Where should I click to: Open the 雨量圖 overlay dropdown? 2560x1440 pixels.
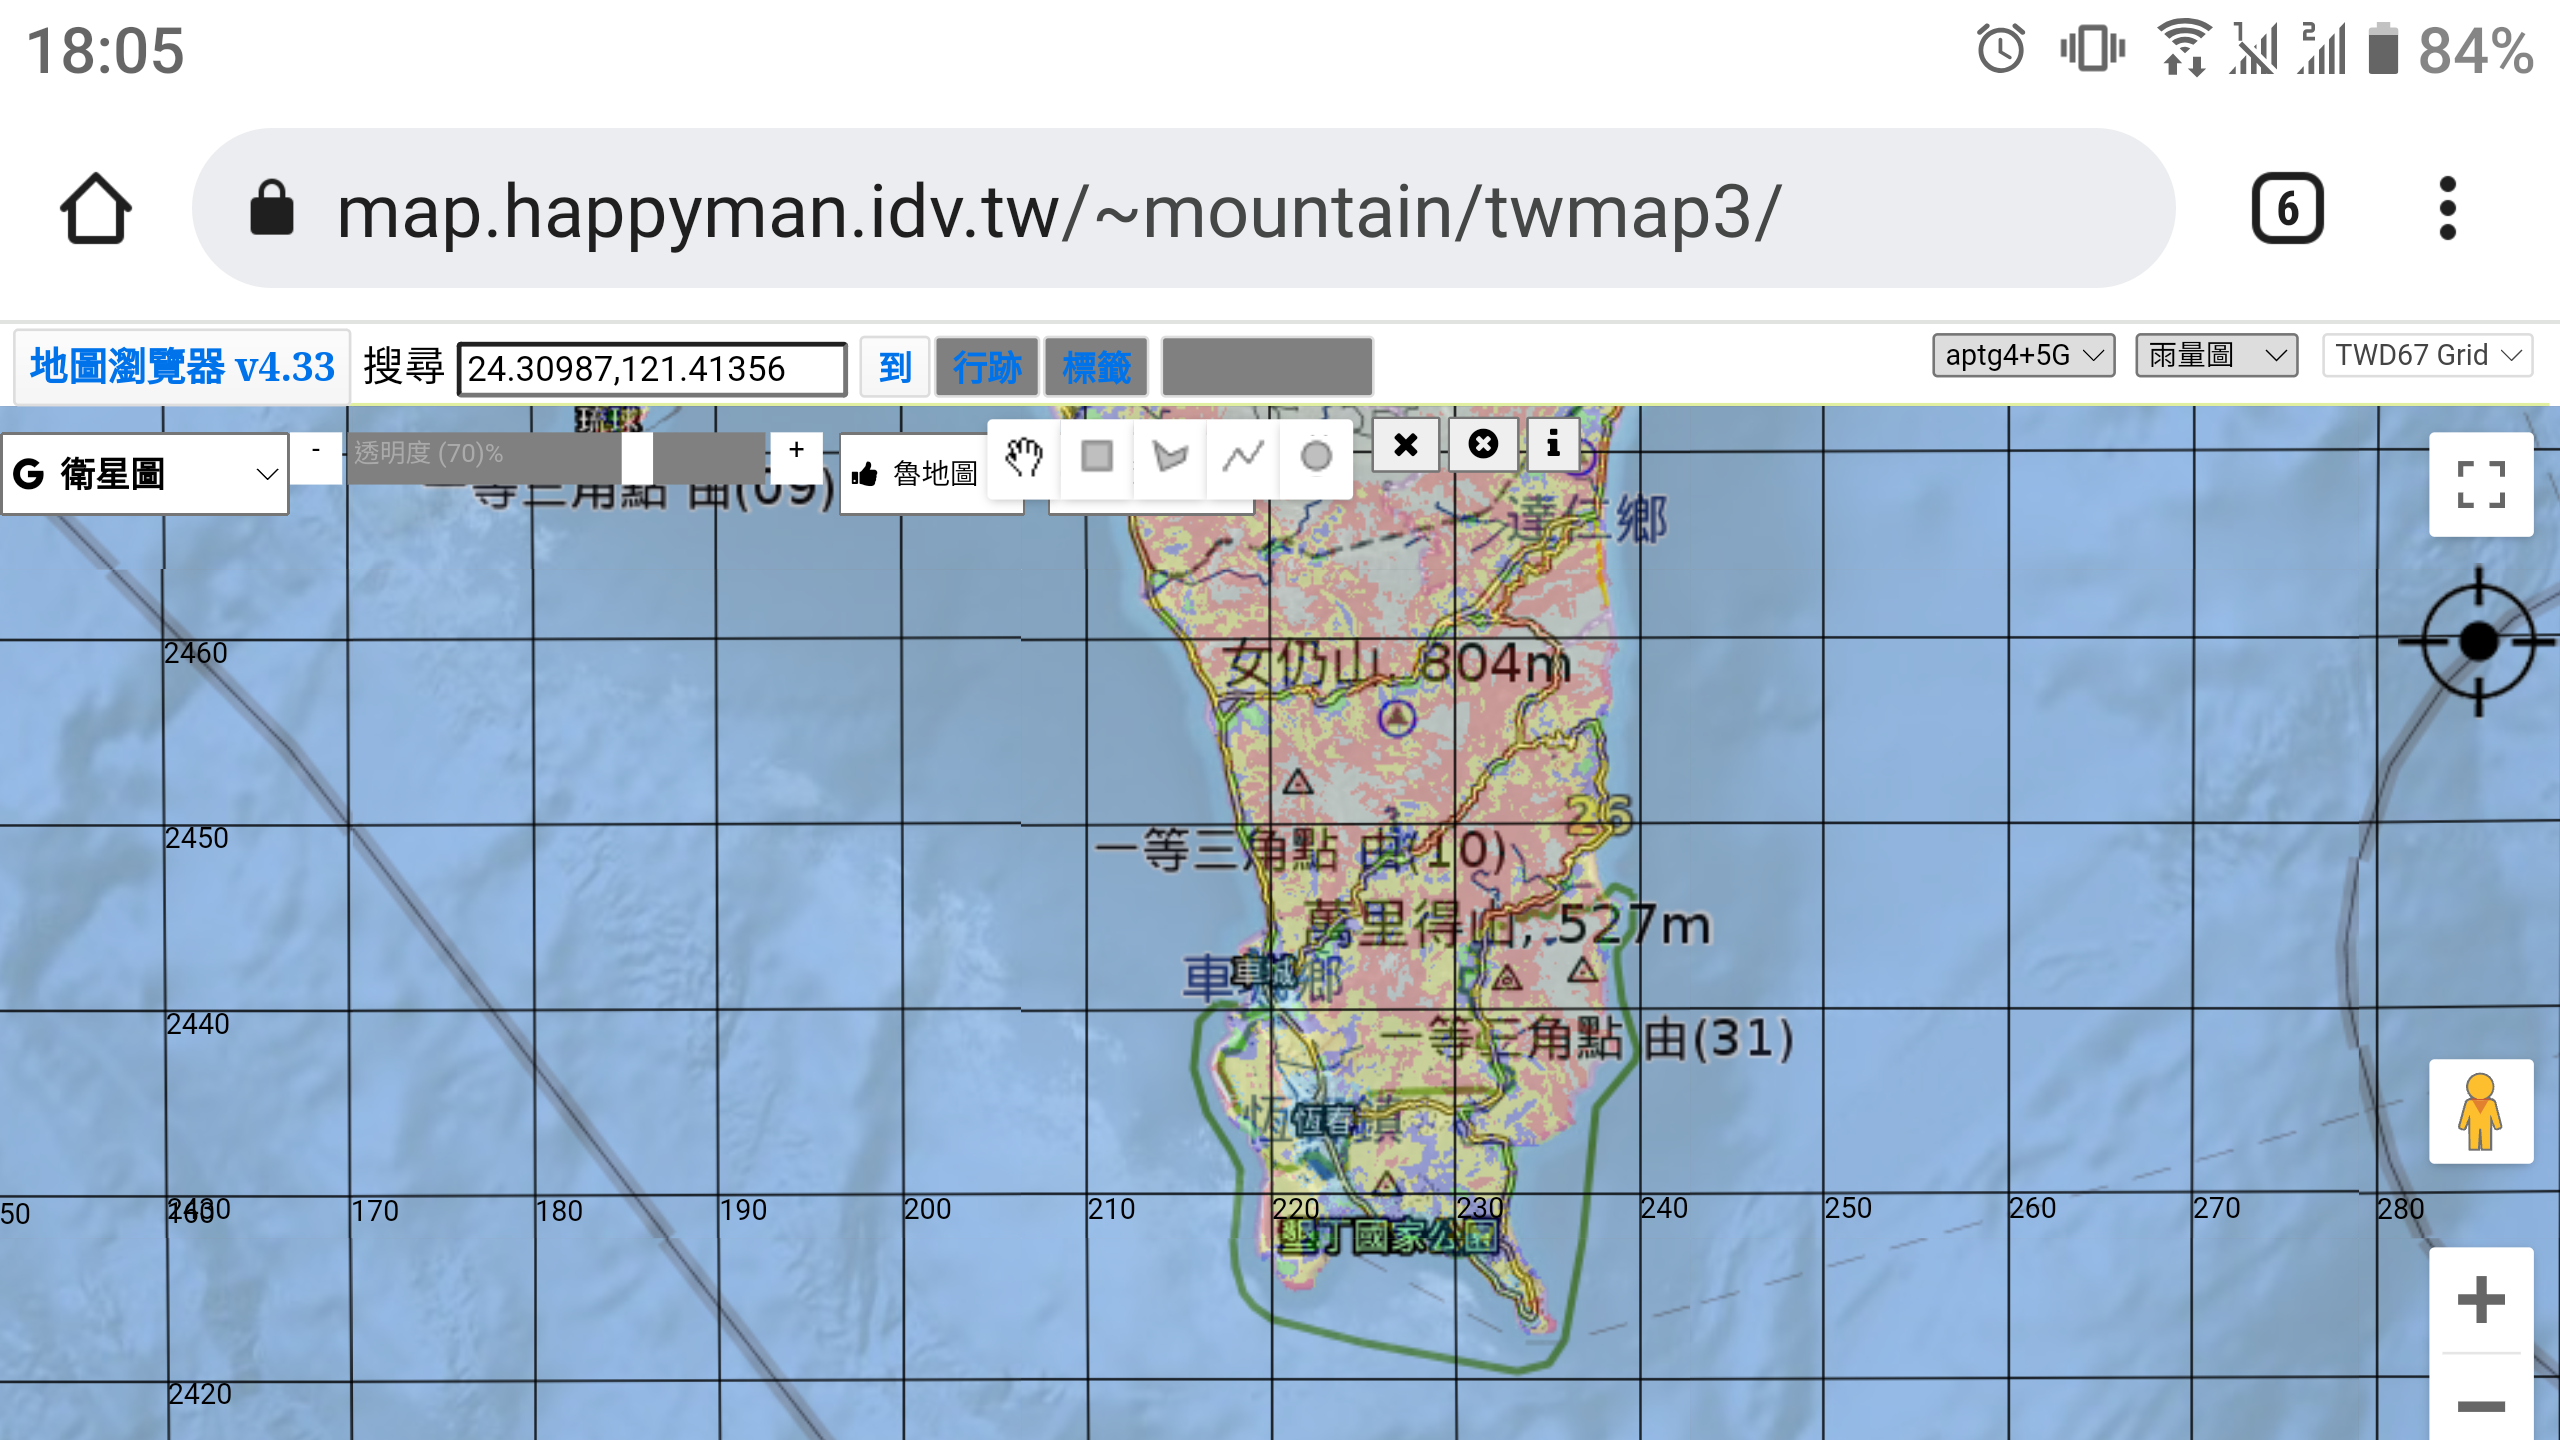[x=2216, y=355]
